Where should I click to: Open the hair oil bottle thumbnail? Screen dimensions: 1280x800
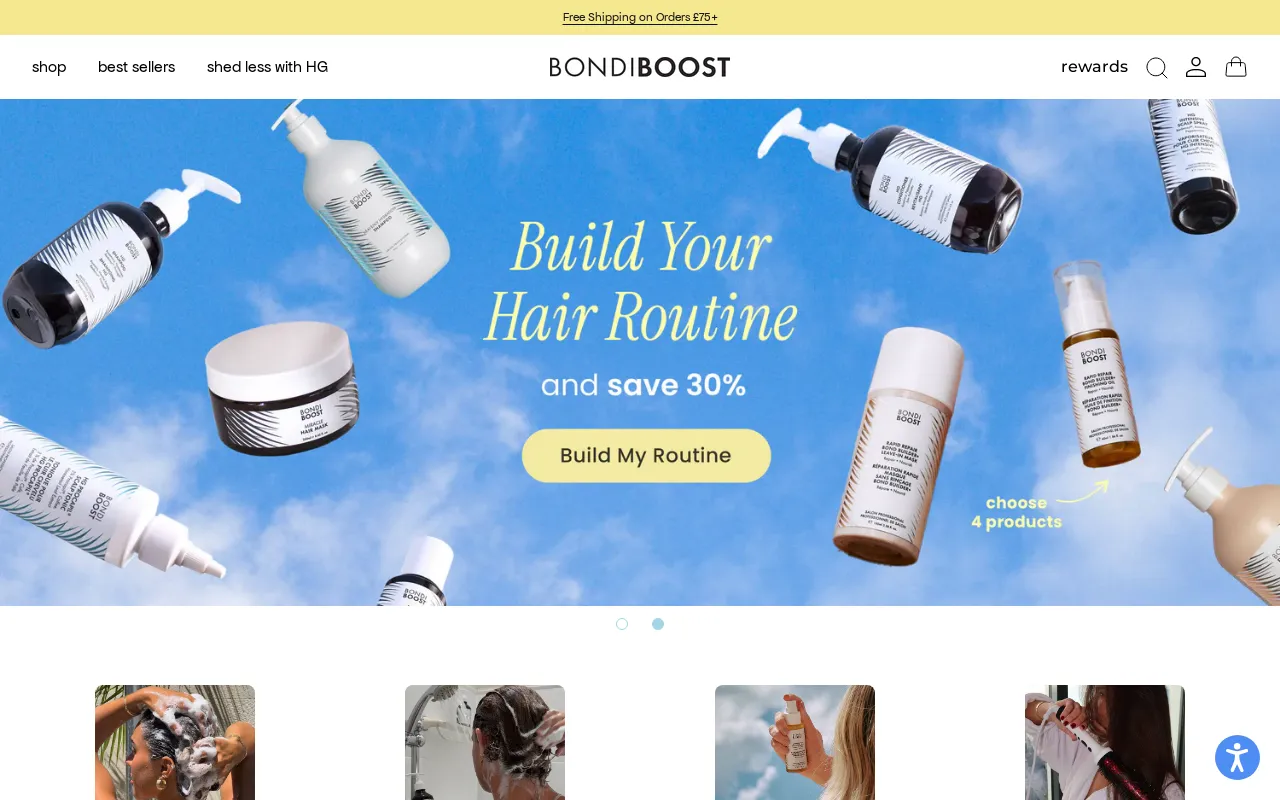[795, 742]
